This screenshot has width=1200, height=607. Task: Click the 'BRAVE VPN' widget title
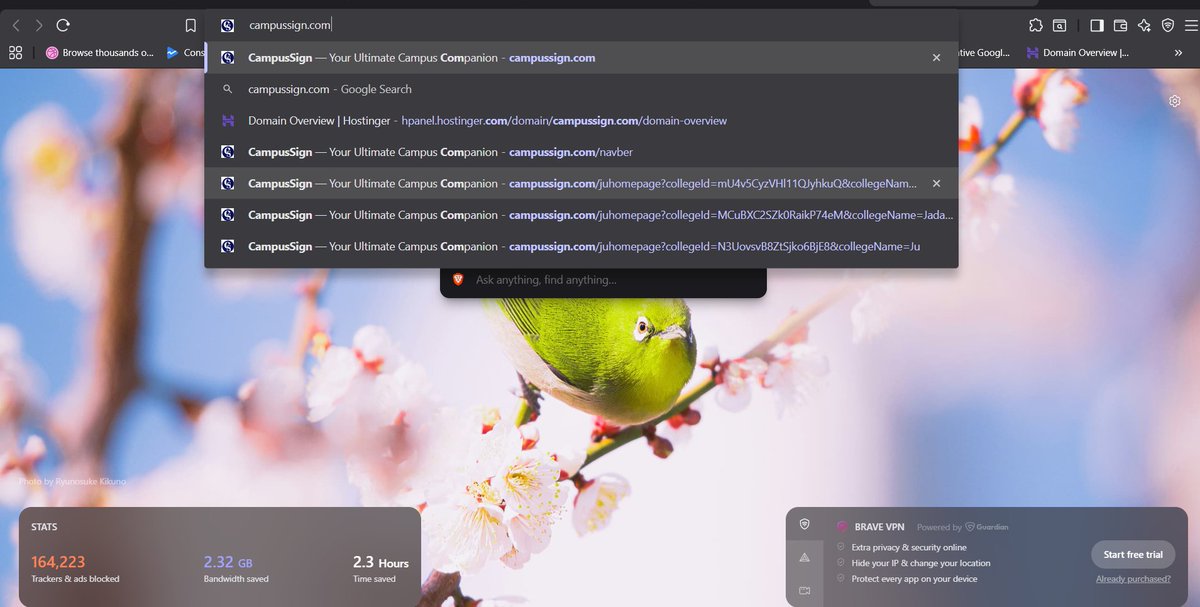tap(880, 526)
